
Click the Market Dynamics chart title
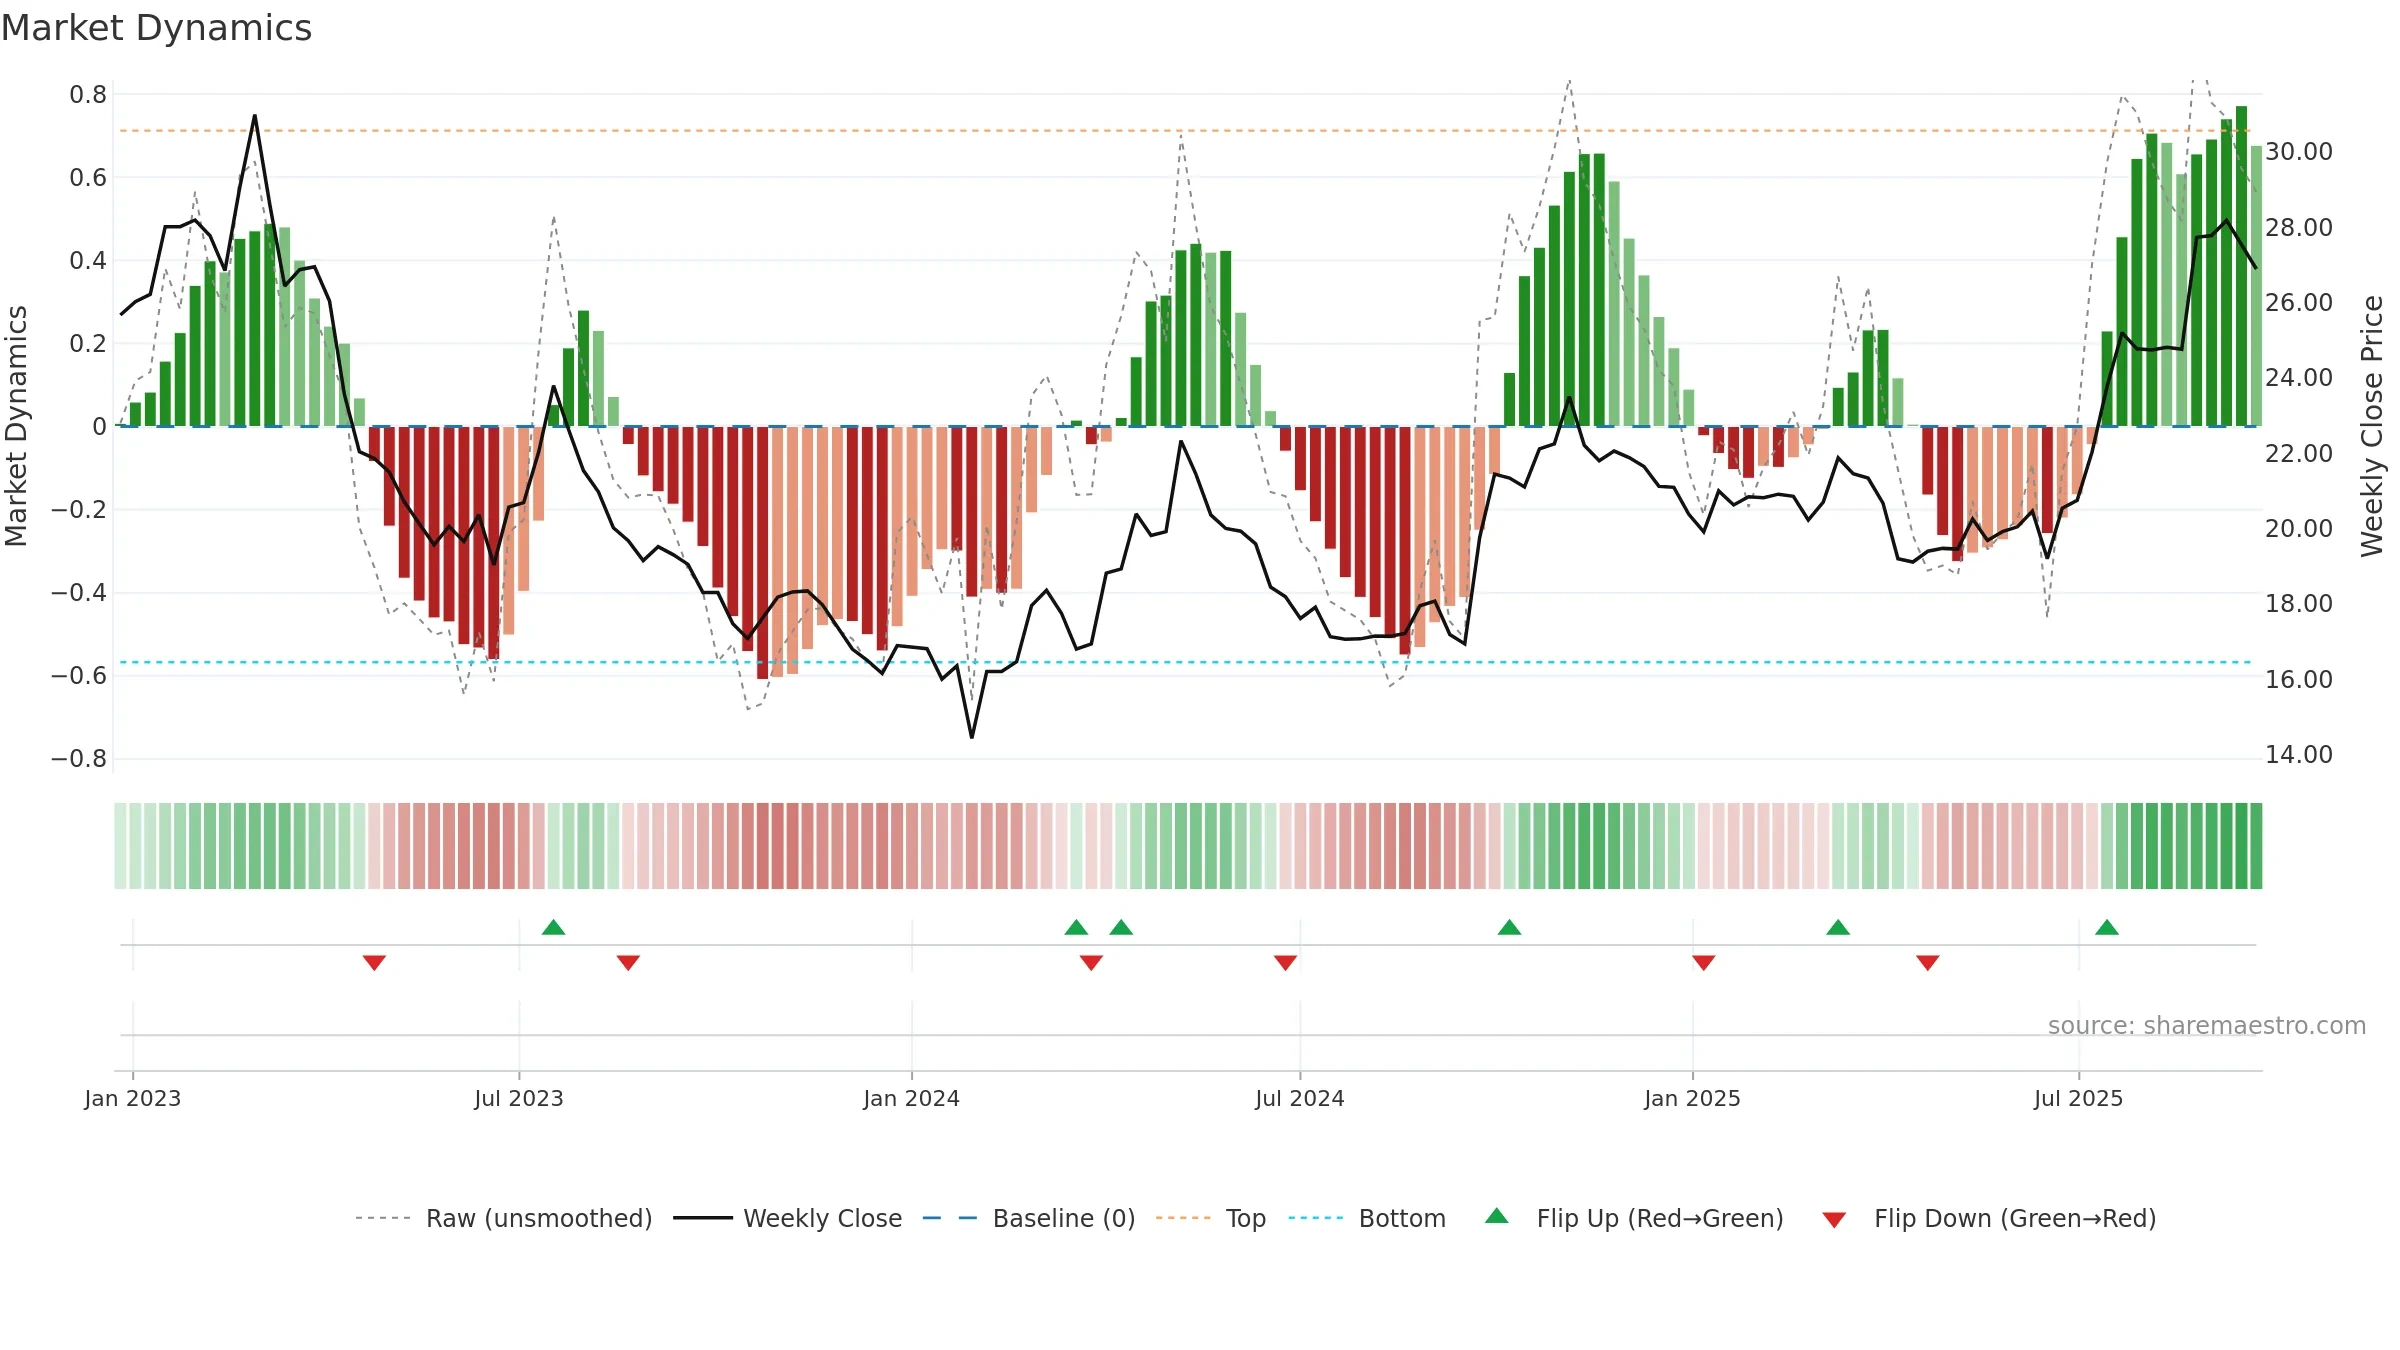(x=156, y=28)
